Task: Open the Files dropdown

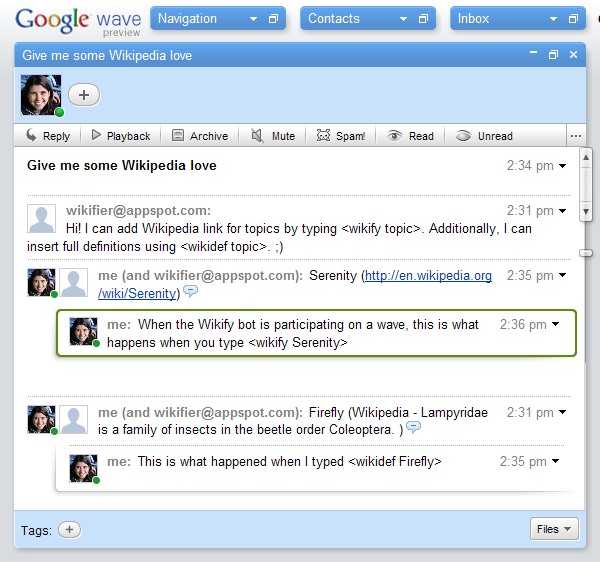Action: coord(554,529)
